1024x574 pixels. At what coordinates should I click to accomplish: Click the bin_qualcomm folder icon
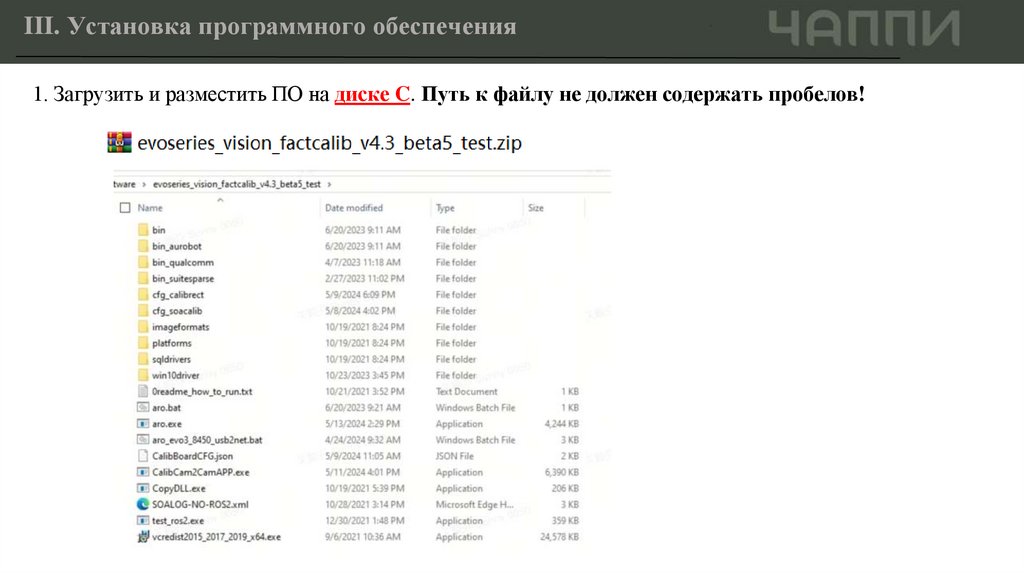143,262
